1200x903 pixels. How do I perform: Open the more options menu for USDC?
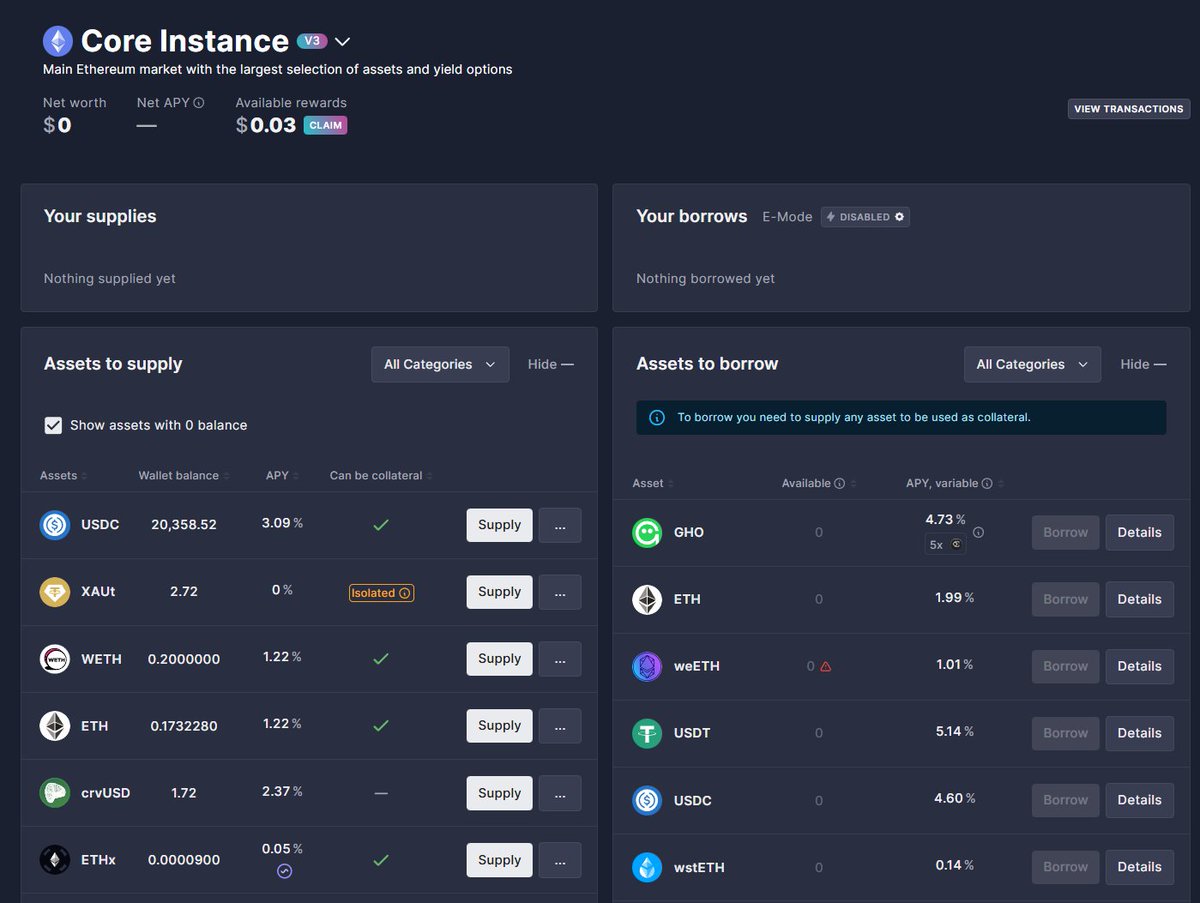tap(559, 525)
